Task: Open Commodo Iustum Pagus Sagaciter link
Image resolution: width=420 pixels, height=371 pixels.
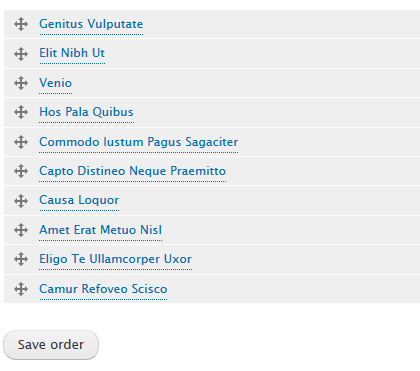Action: [139, 142]
